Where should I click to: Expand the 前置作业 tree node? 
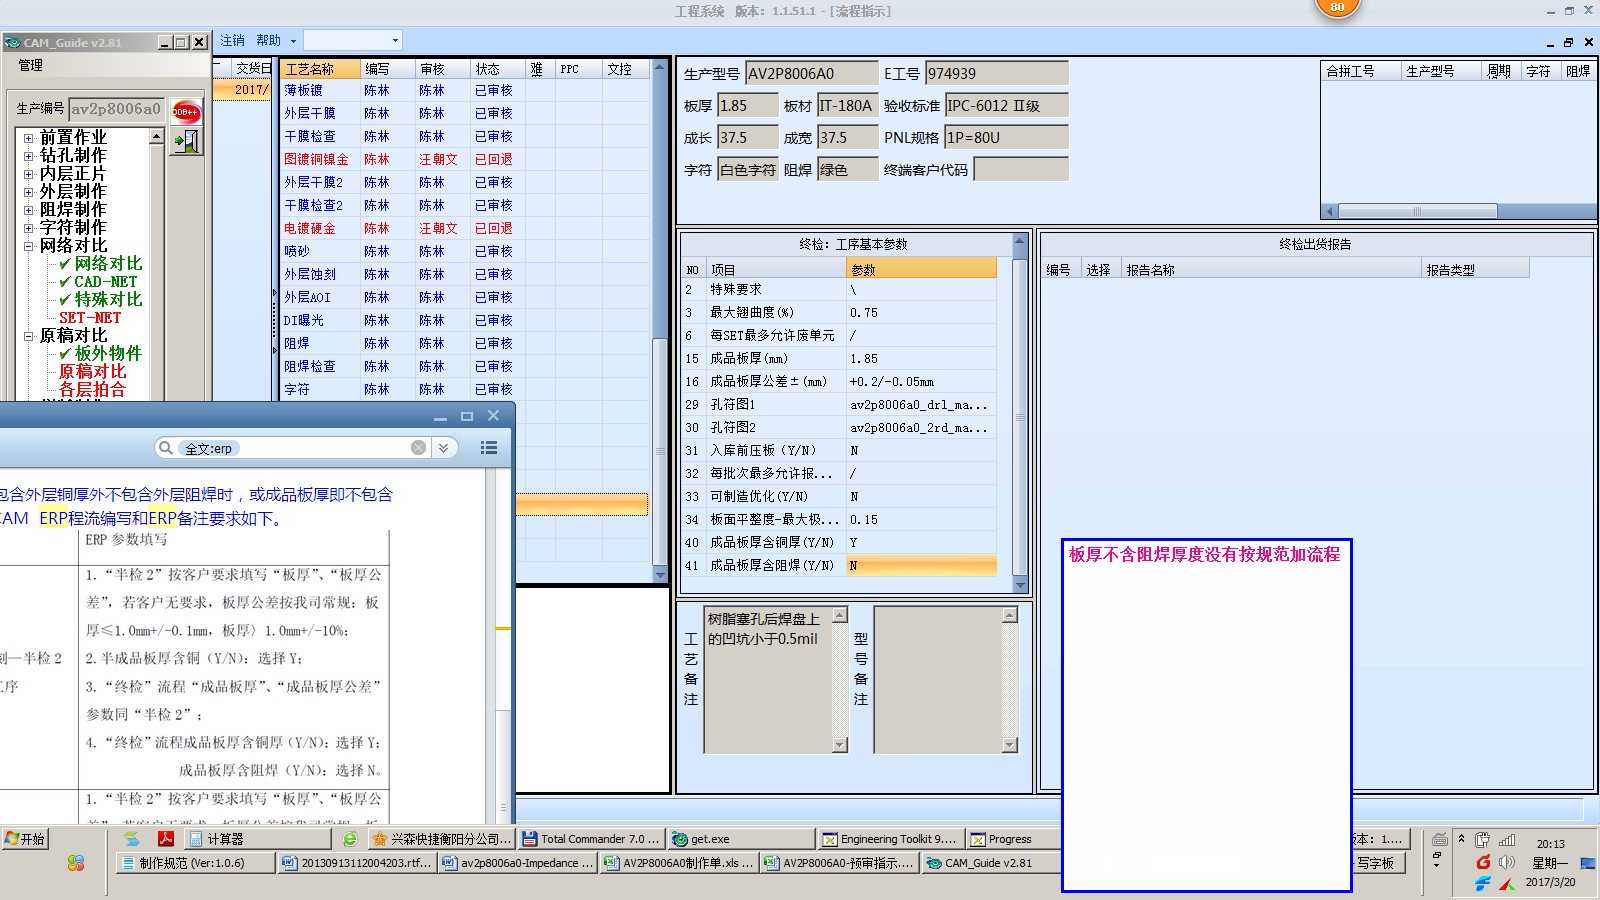29,138
